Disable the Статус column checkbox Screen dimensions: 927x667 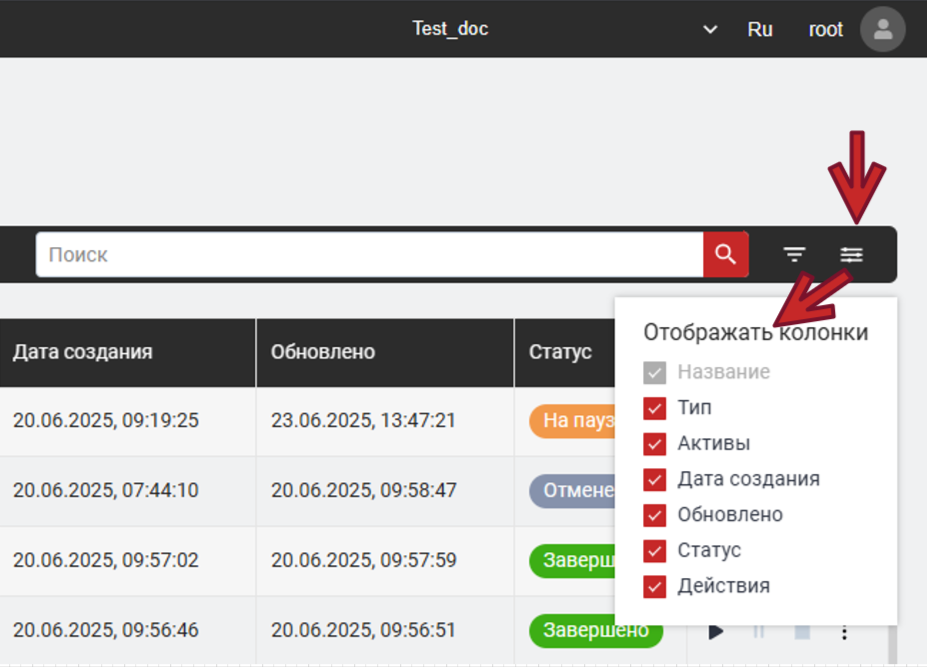(655, 551)
